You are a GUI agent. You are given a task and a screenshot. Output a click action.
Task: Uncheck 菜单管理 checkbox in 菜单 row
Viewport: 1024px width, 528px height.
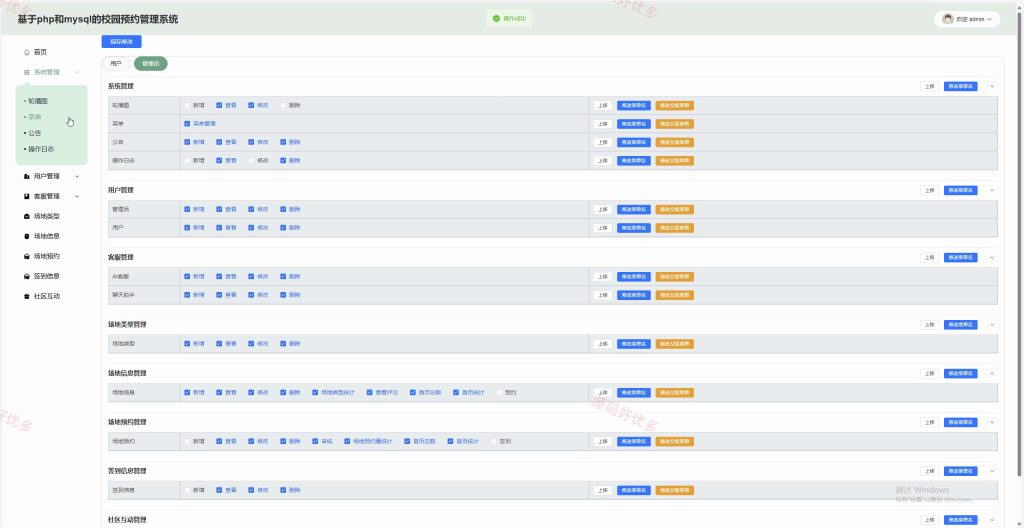pos(187,124)
